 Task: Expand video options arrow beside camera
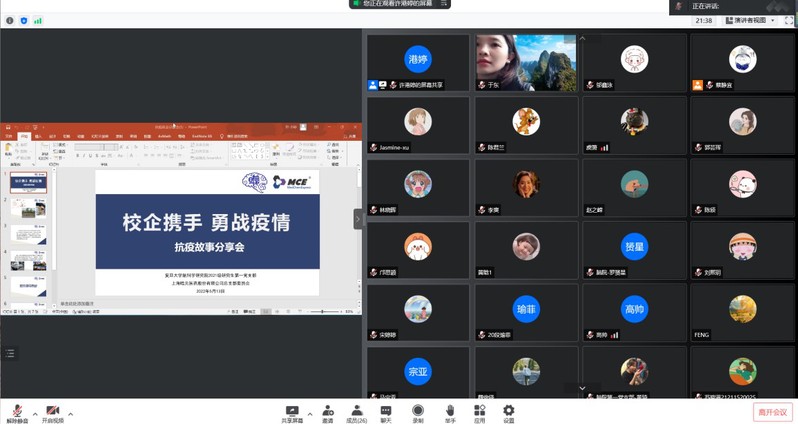tap(70, 413)
